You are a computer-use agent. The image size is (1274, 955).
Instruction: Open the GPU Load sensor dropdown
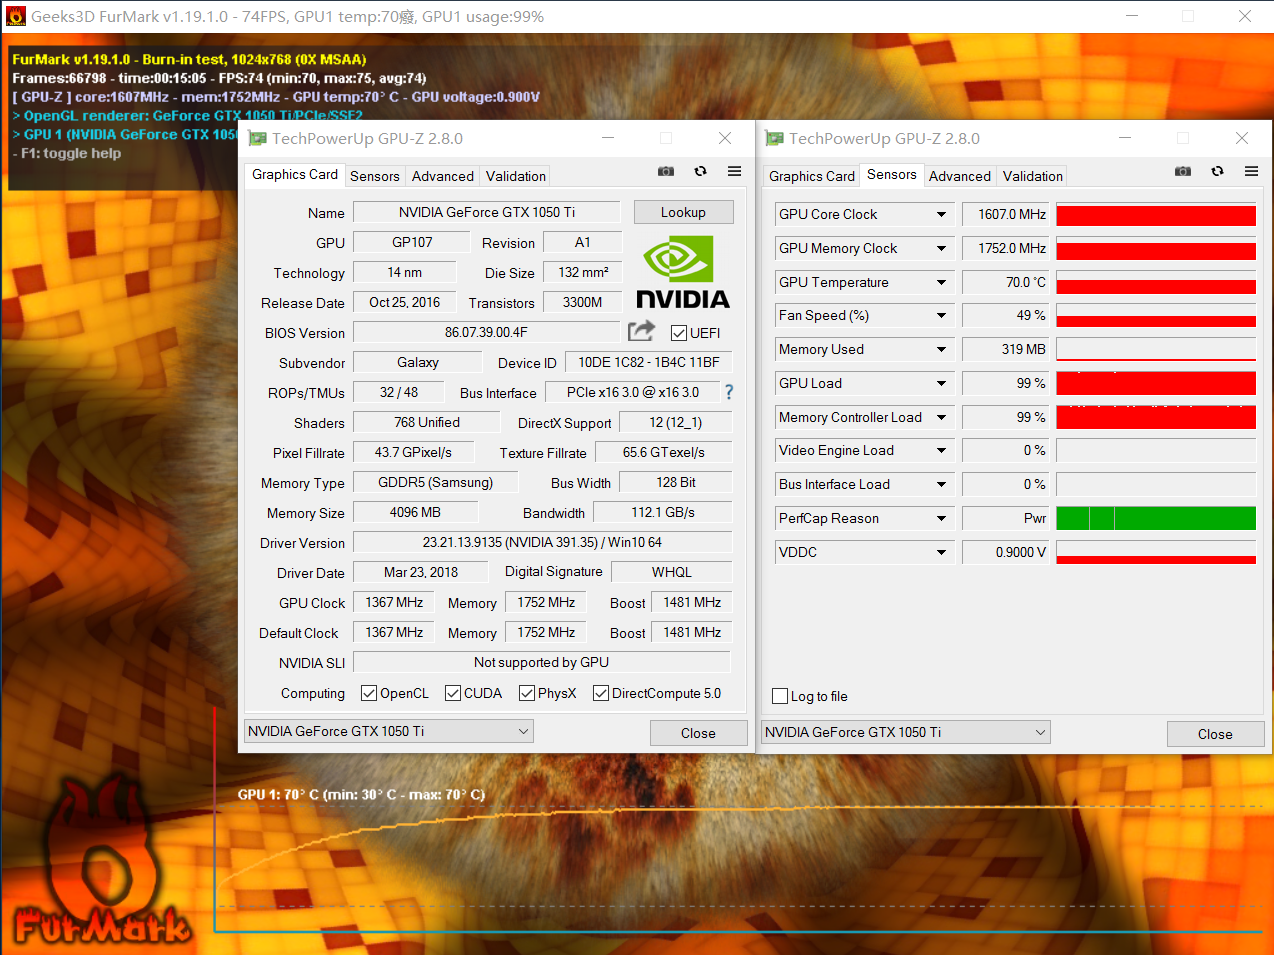coord(941,383)
